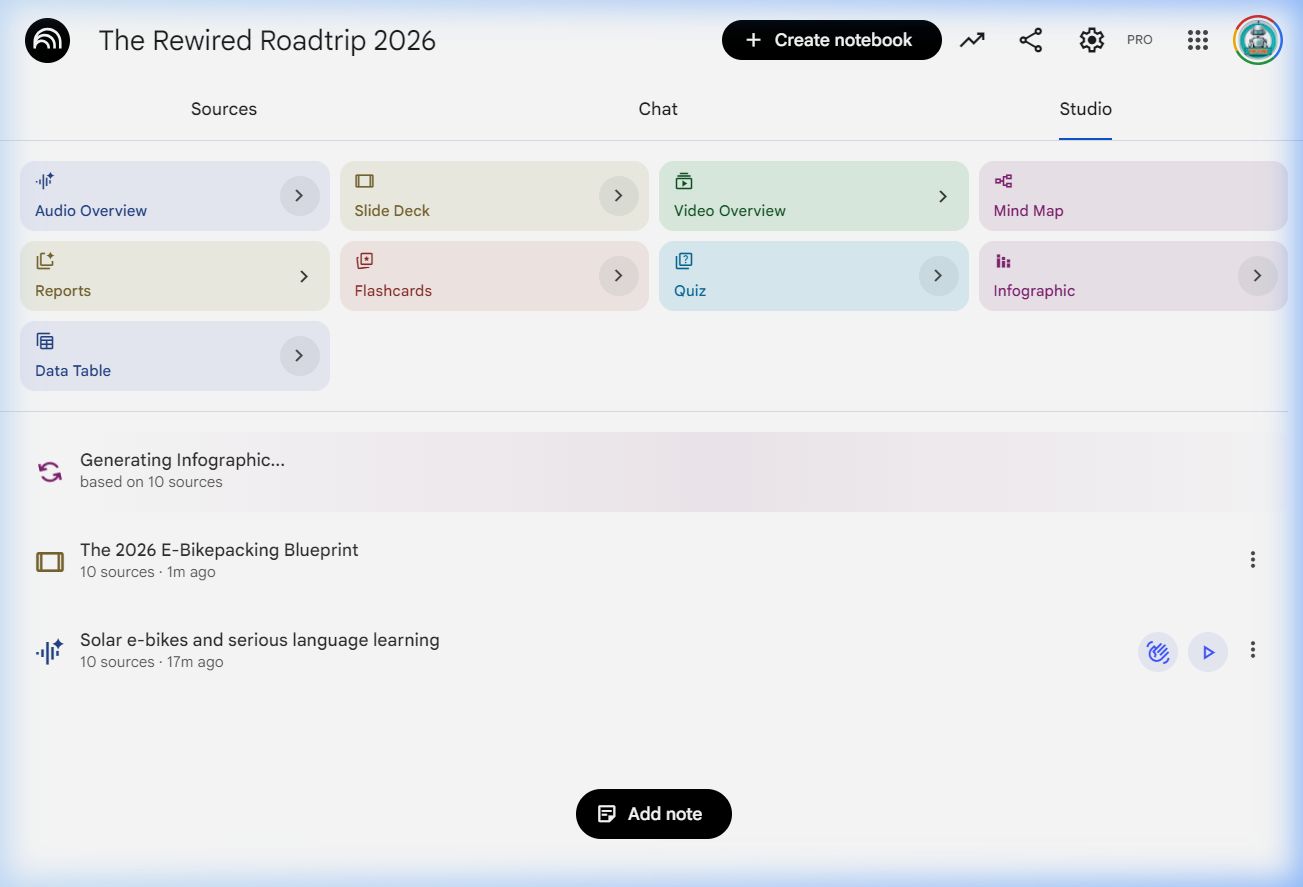This screenshot has width=1303, height=887.
Task: Open the analytics trend icon
Action: point(972,40)
